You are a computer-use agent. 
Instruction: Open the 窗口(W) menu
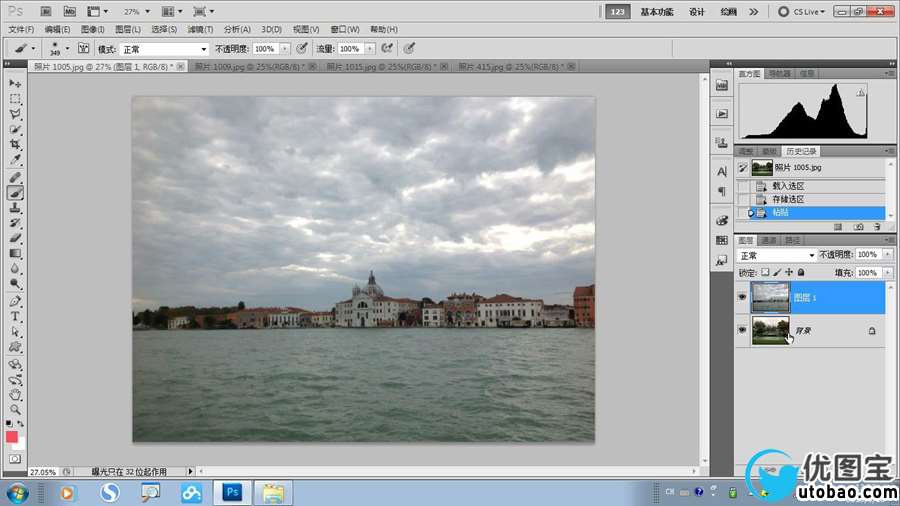pyautogui.click(x=345, y=29)
